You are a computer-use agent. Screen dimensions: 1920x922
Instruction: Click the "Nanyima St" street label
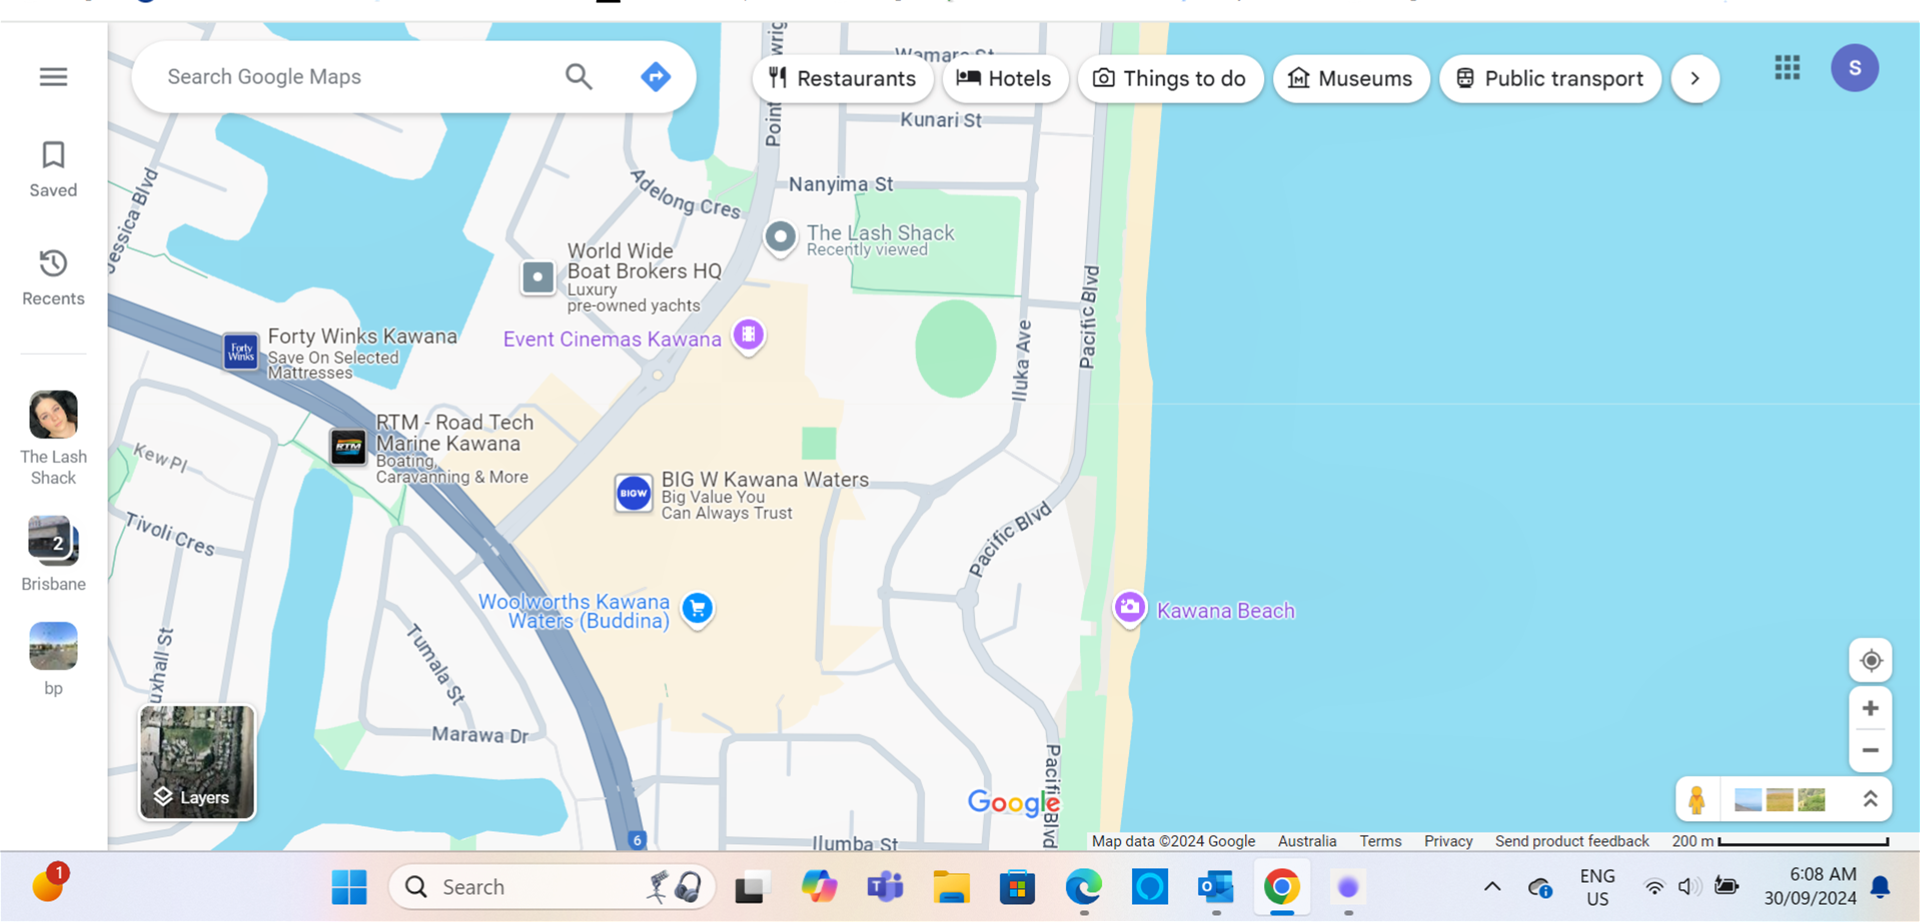pos(841,184)
